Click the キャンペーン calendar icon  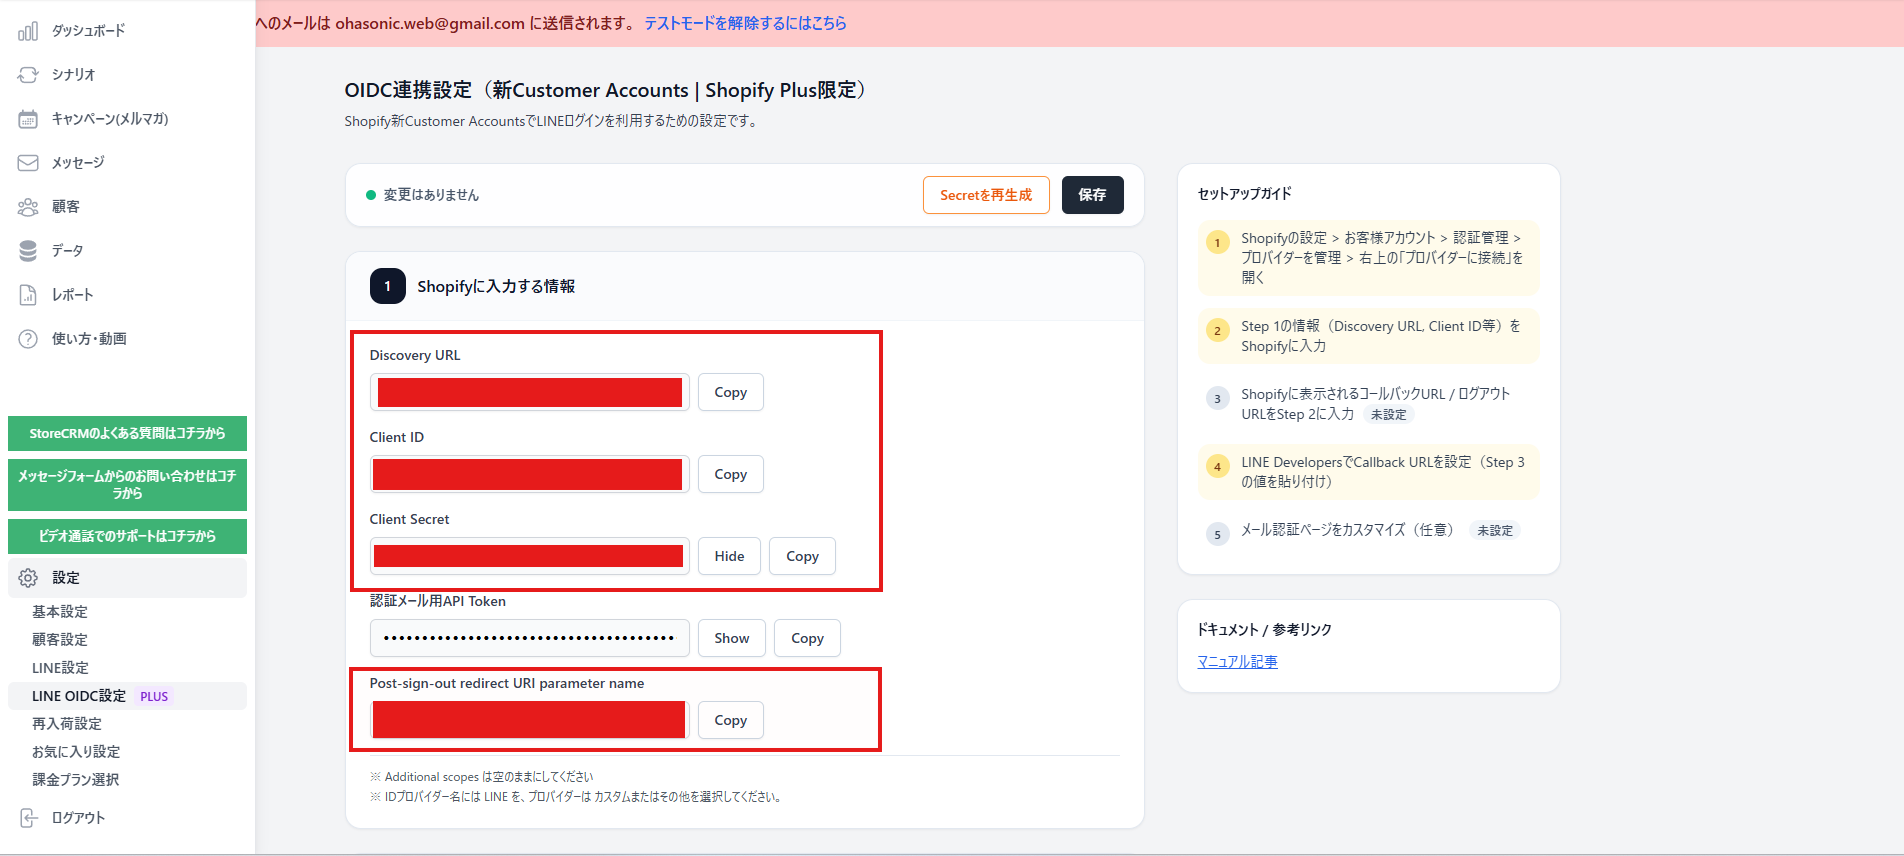(x=28, y=119)
